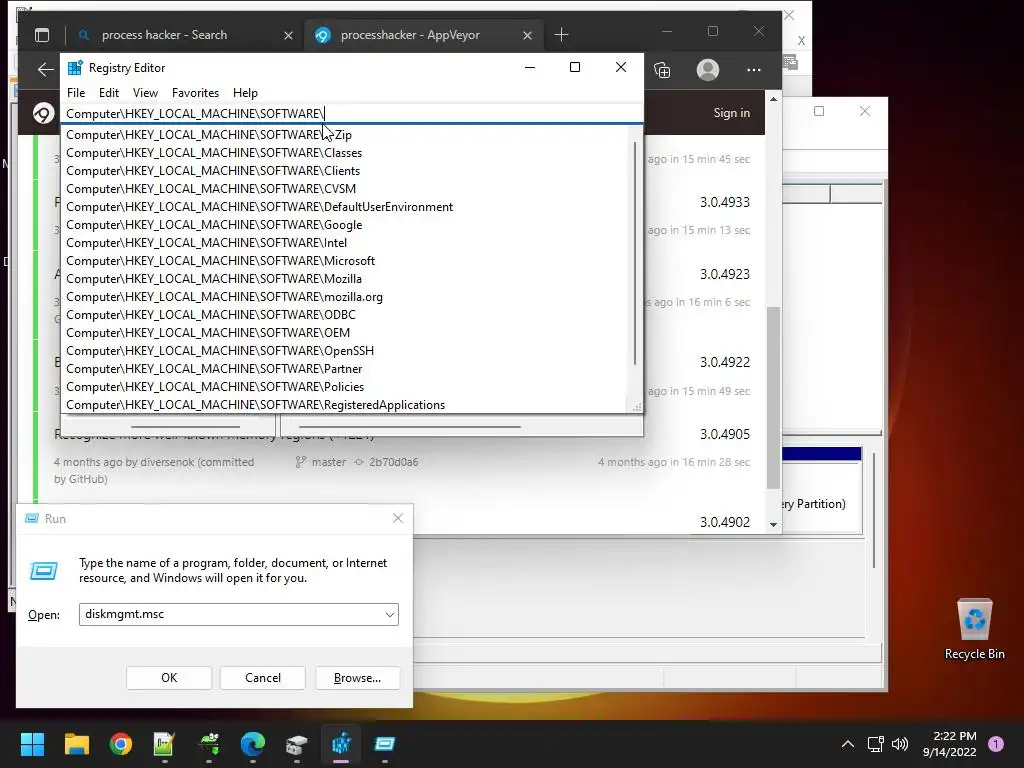Open a new browser tab
Image resolution: width=1024 pixels, height=768 pixels.
(562, 35)
